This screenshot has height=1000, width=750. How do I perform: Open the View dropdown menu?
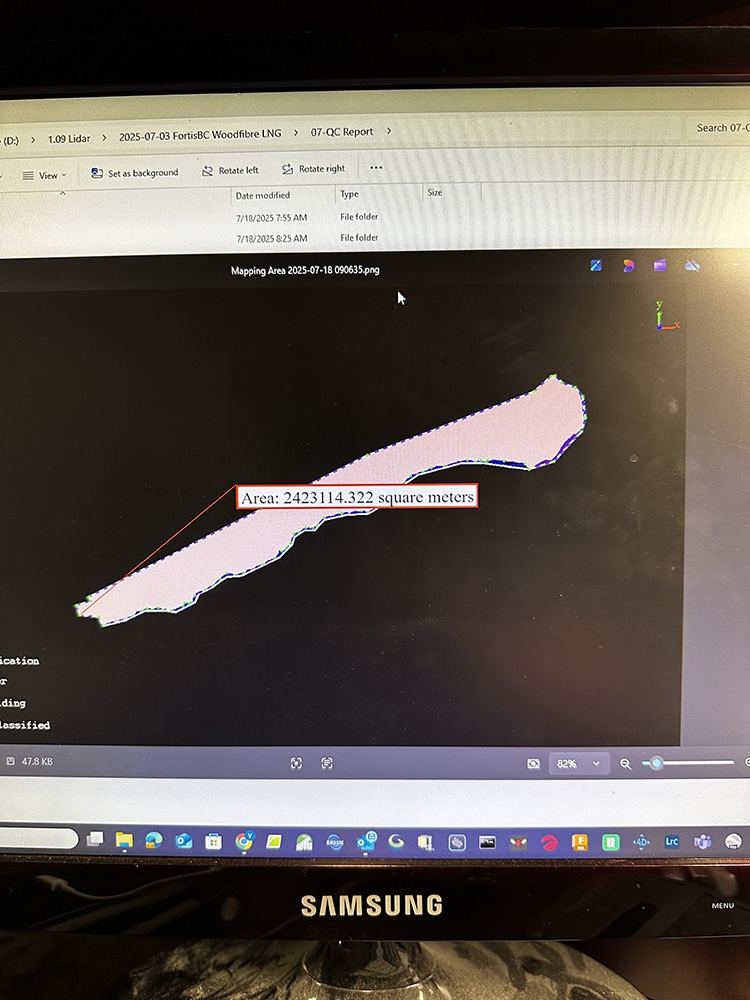(44, 175)
